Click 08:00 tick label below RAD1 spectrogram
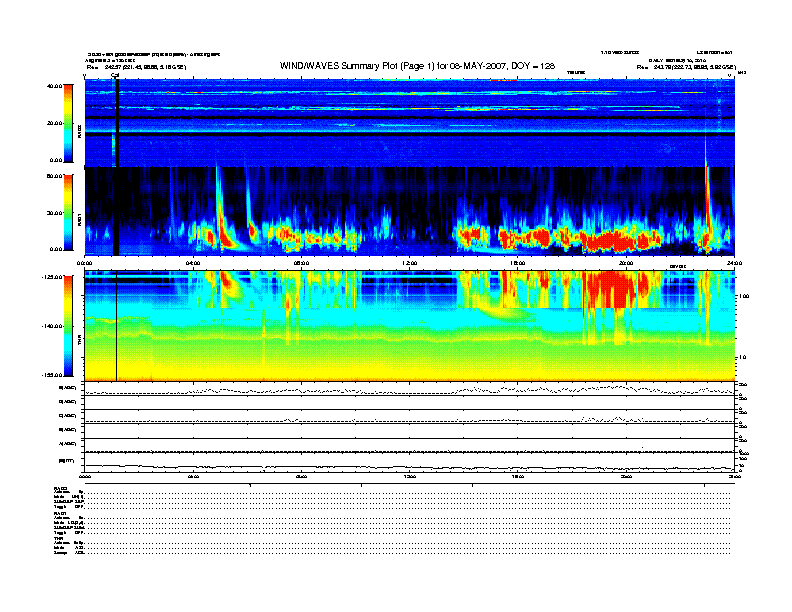 pyautogui.click(x=301, y=263)
